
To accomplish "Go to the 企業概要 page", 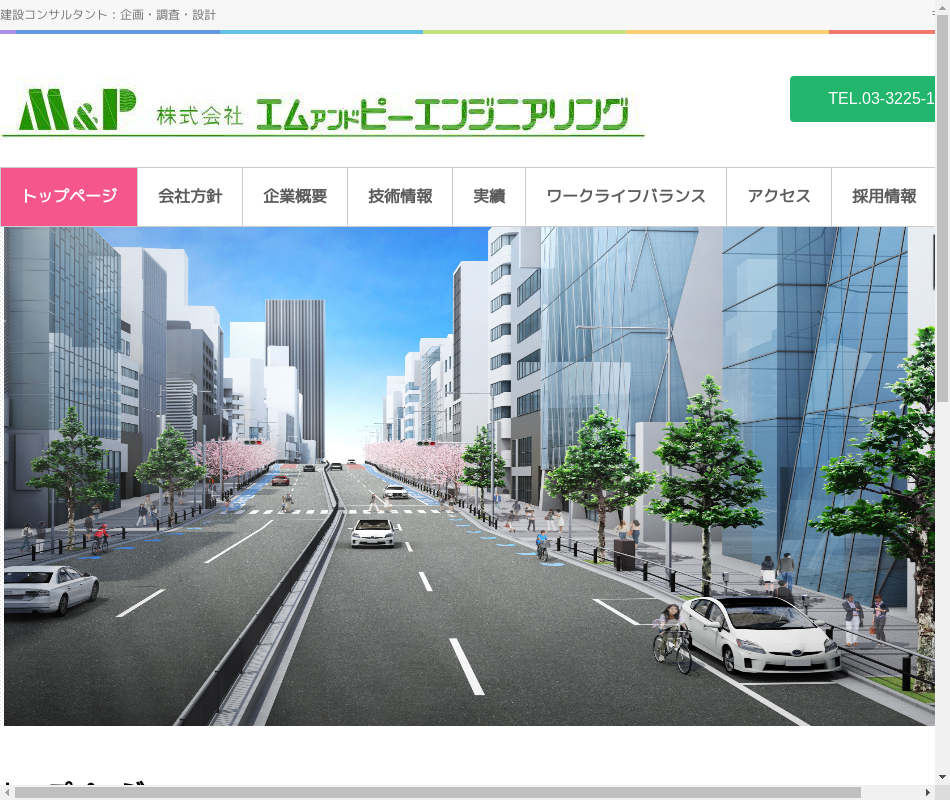I will pos(295,197).
